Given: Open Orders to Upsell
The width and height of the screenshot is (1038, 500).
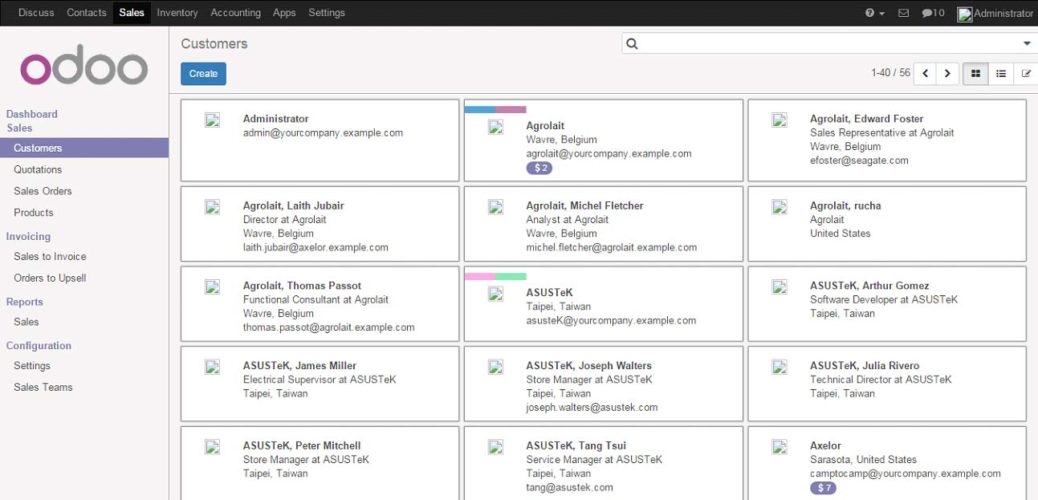Looking at the screenshot, I should pyautogui.click(x=50, y=278).
